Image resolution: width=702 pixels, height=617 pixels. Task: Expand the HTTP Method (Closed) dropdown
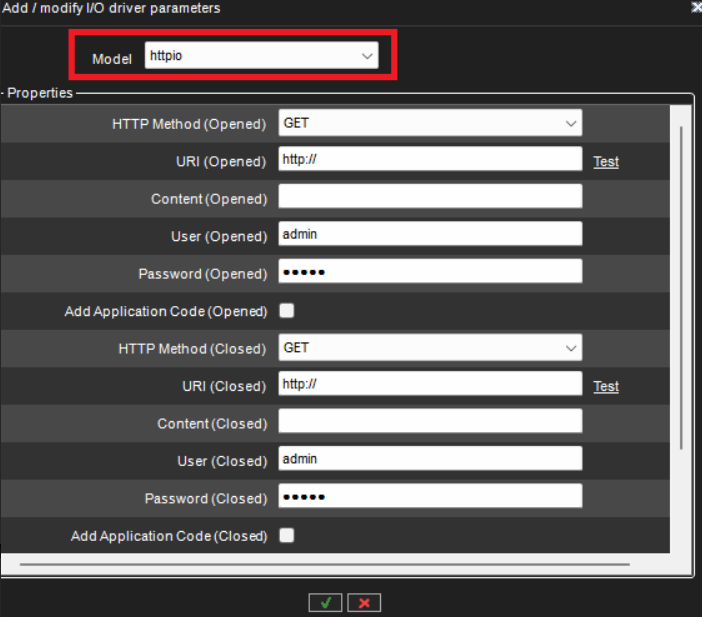pos(430,348)
